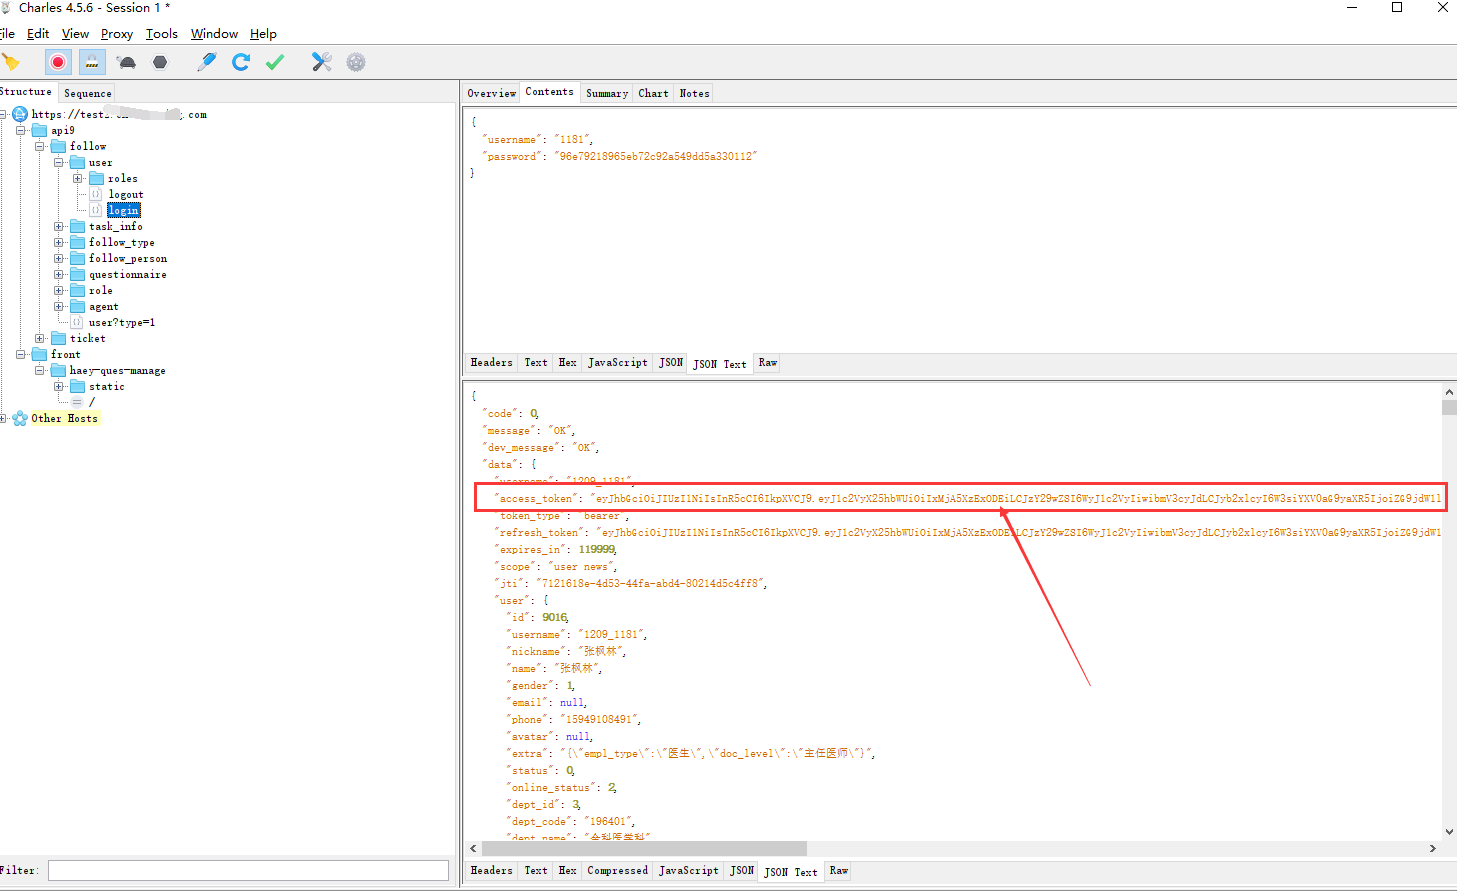Click the questionnaire folder icon

click(x=78, y=274)
